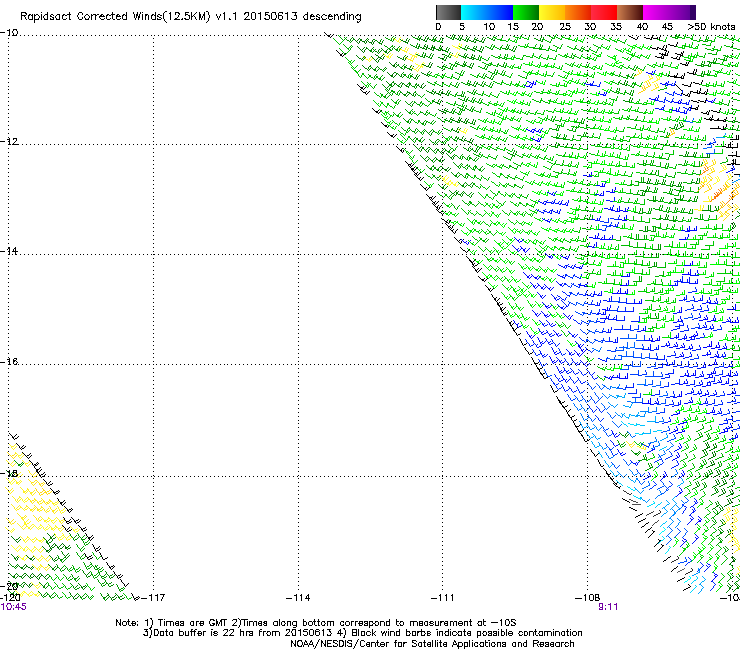Screen dimensions: 740x650
Task: Click legend tick label '40'
Action: coord(642,27)
